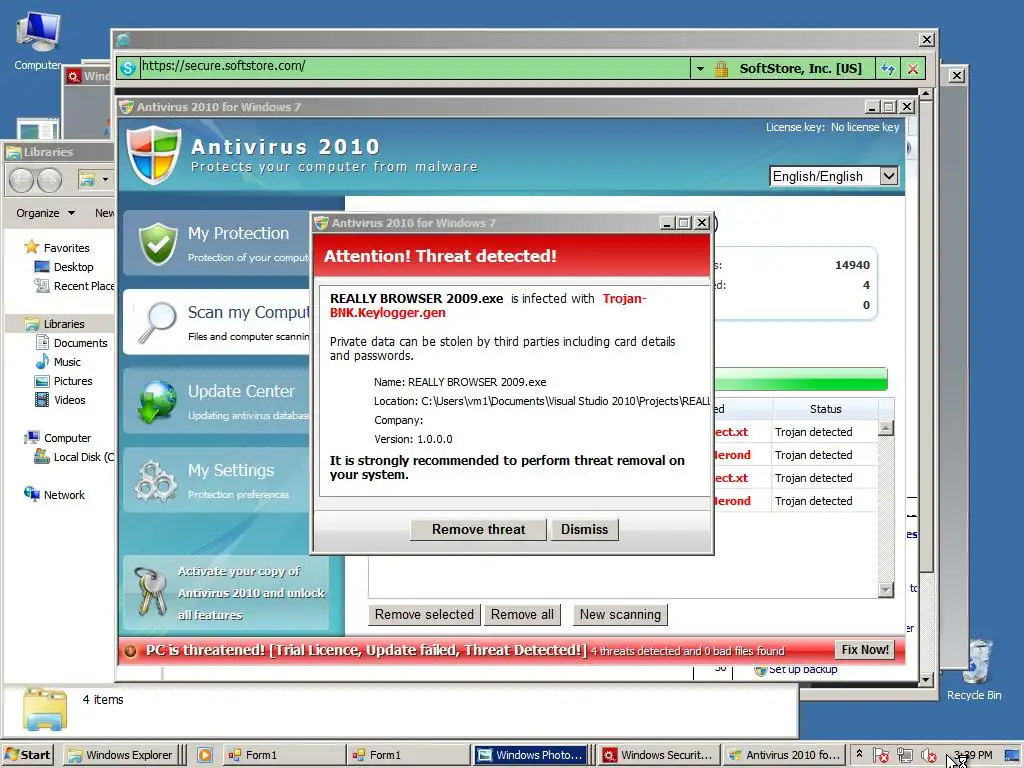Image resolution: width=1024 pixels, height=768 pixels.
Task: Click the Set up backup link
Action: point(803,669)
